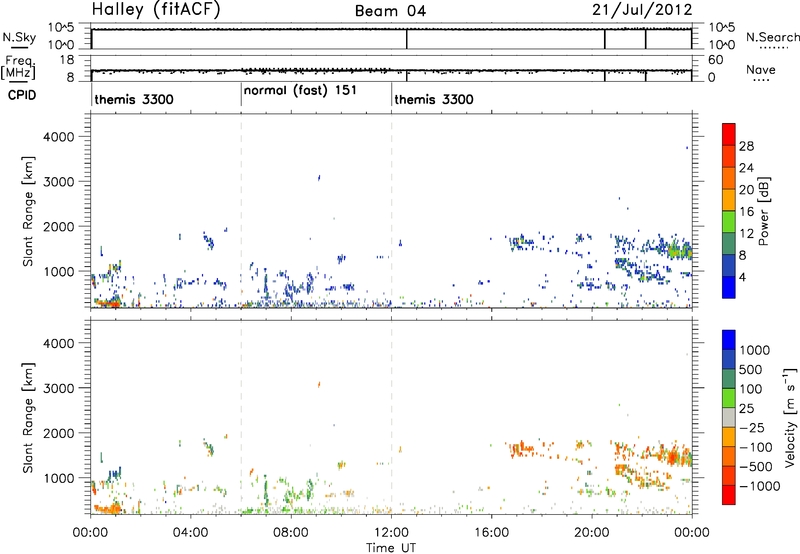This screenshot has width=800, height=554.
Task: Click the gray -25 to 25 Velocity segment
Action: point(729,418)
